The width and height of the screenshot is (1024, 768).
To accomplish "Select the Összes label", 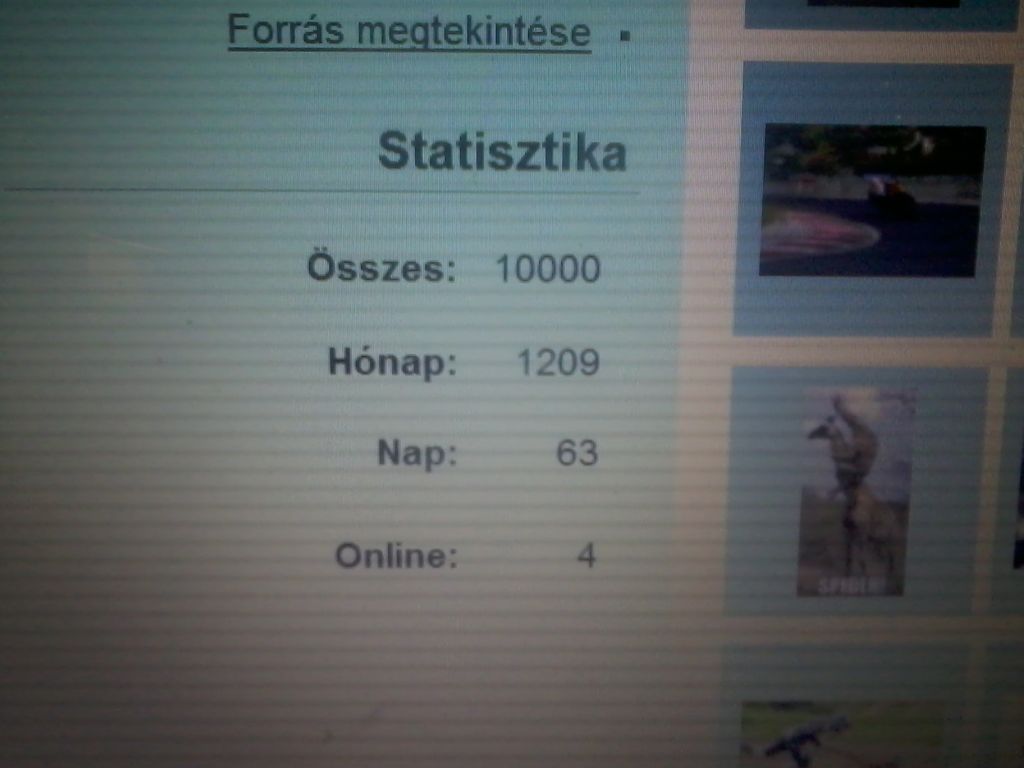I will point(381,268).
